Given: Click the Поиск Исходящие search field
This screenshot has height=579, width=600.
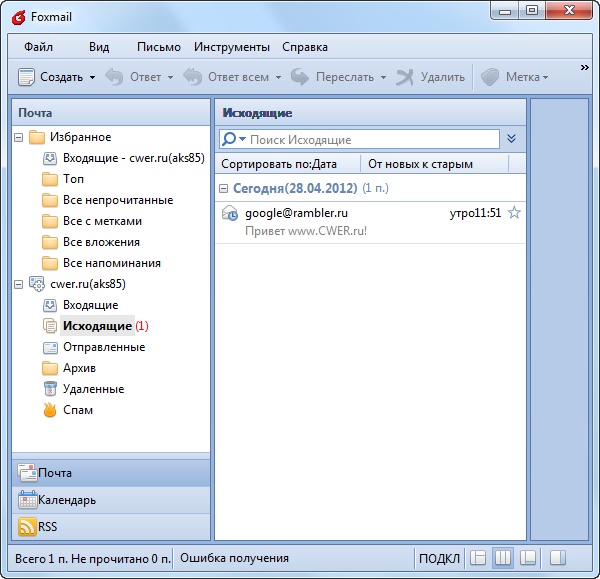Looking at the screenshot, I should point(370,140).
